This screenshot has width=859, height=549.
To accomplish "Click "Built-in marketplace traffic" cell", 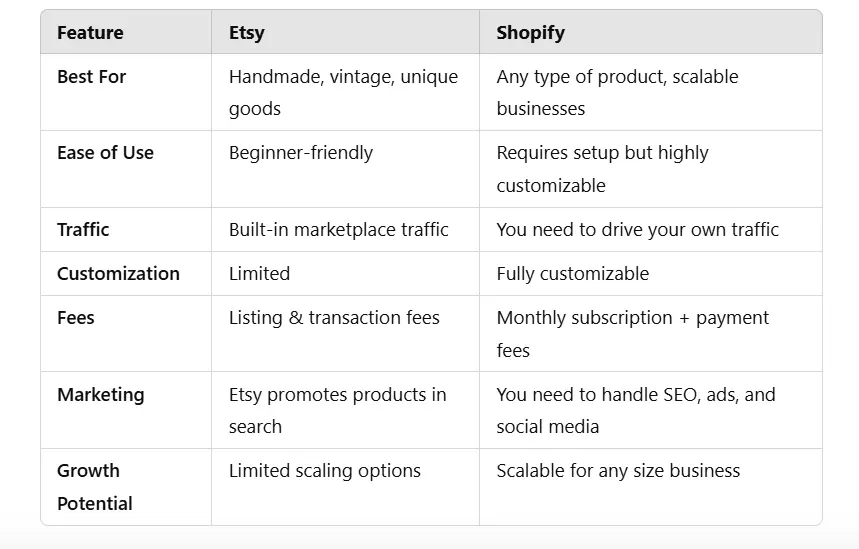I will [338, 229].
